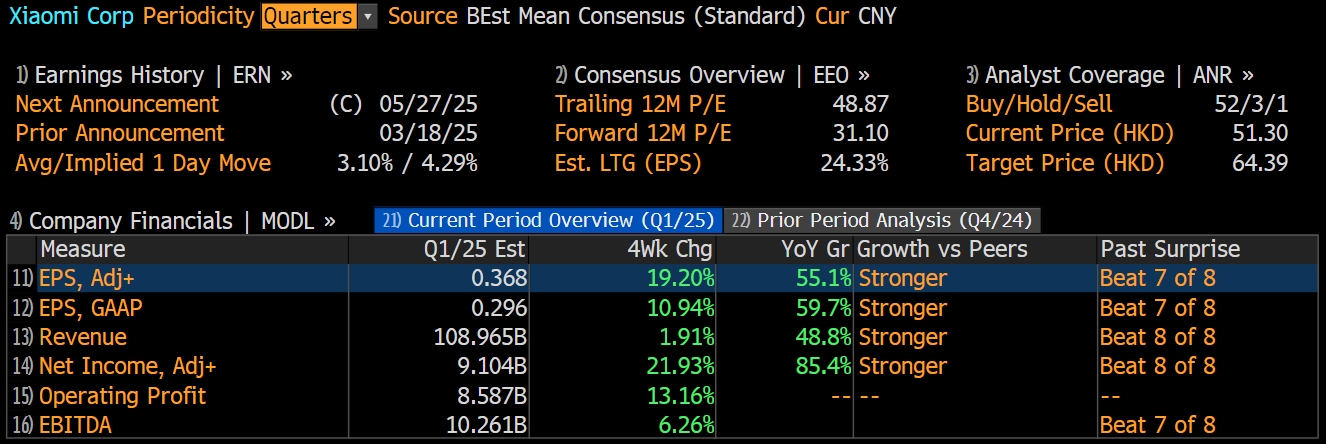Click Beat 8 of 8 in Revenue row
The height and width of the screenshot is (444, 1326).
pos(1158,337)
